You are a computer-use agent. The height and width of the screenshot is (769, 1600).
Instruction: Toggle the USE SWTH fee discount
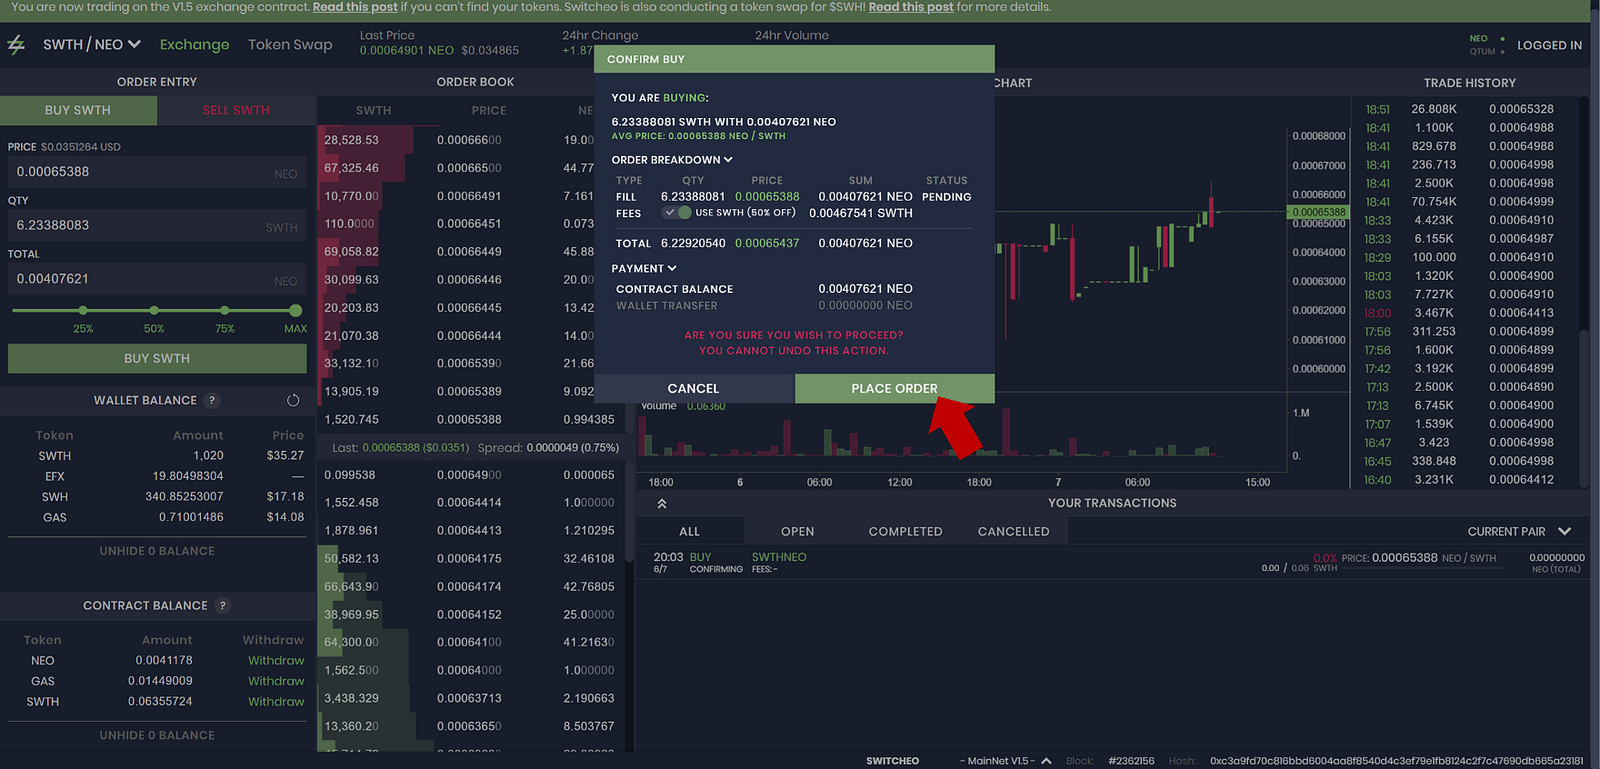[x=677, y=212]
